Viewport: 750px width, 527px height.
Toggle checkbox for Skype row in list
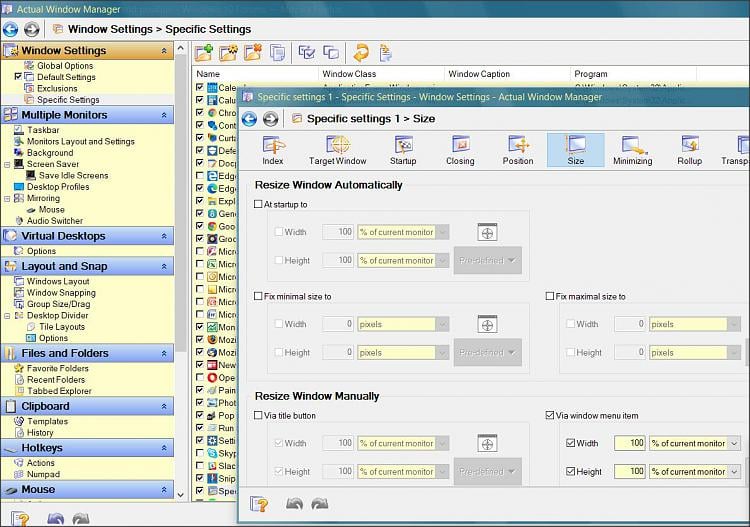coord(200,453)
